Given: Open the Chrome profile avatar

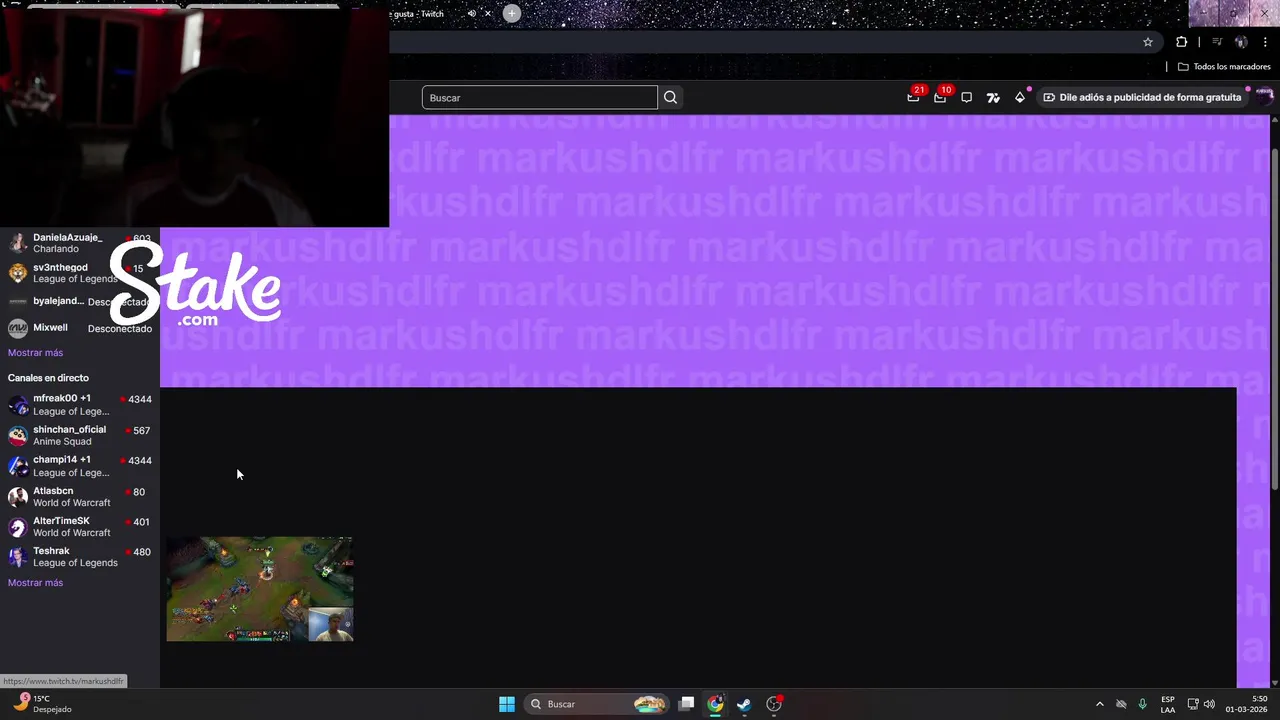Looking at the screenshot, I should (x=1241, y=42).
